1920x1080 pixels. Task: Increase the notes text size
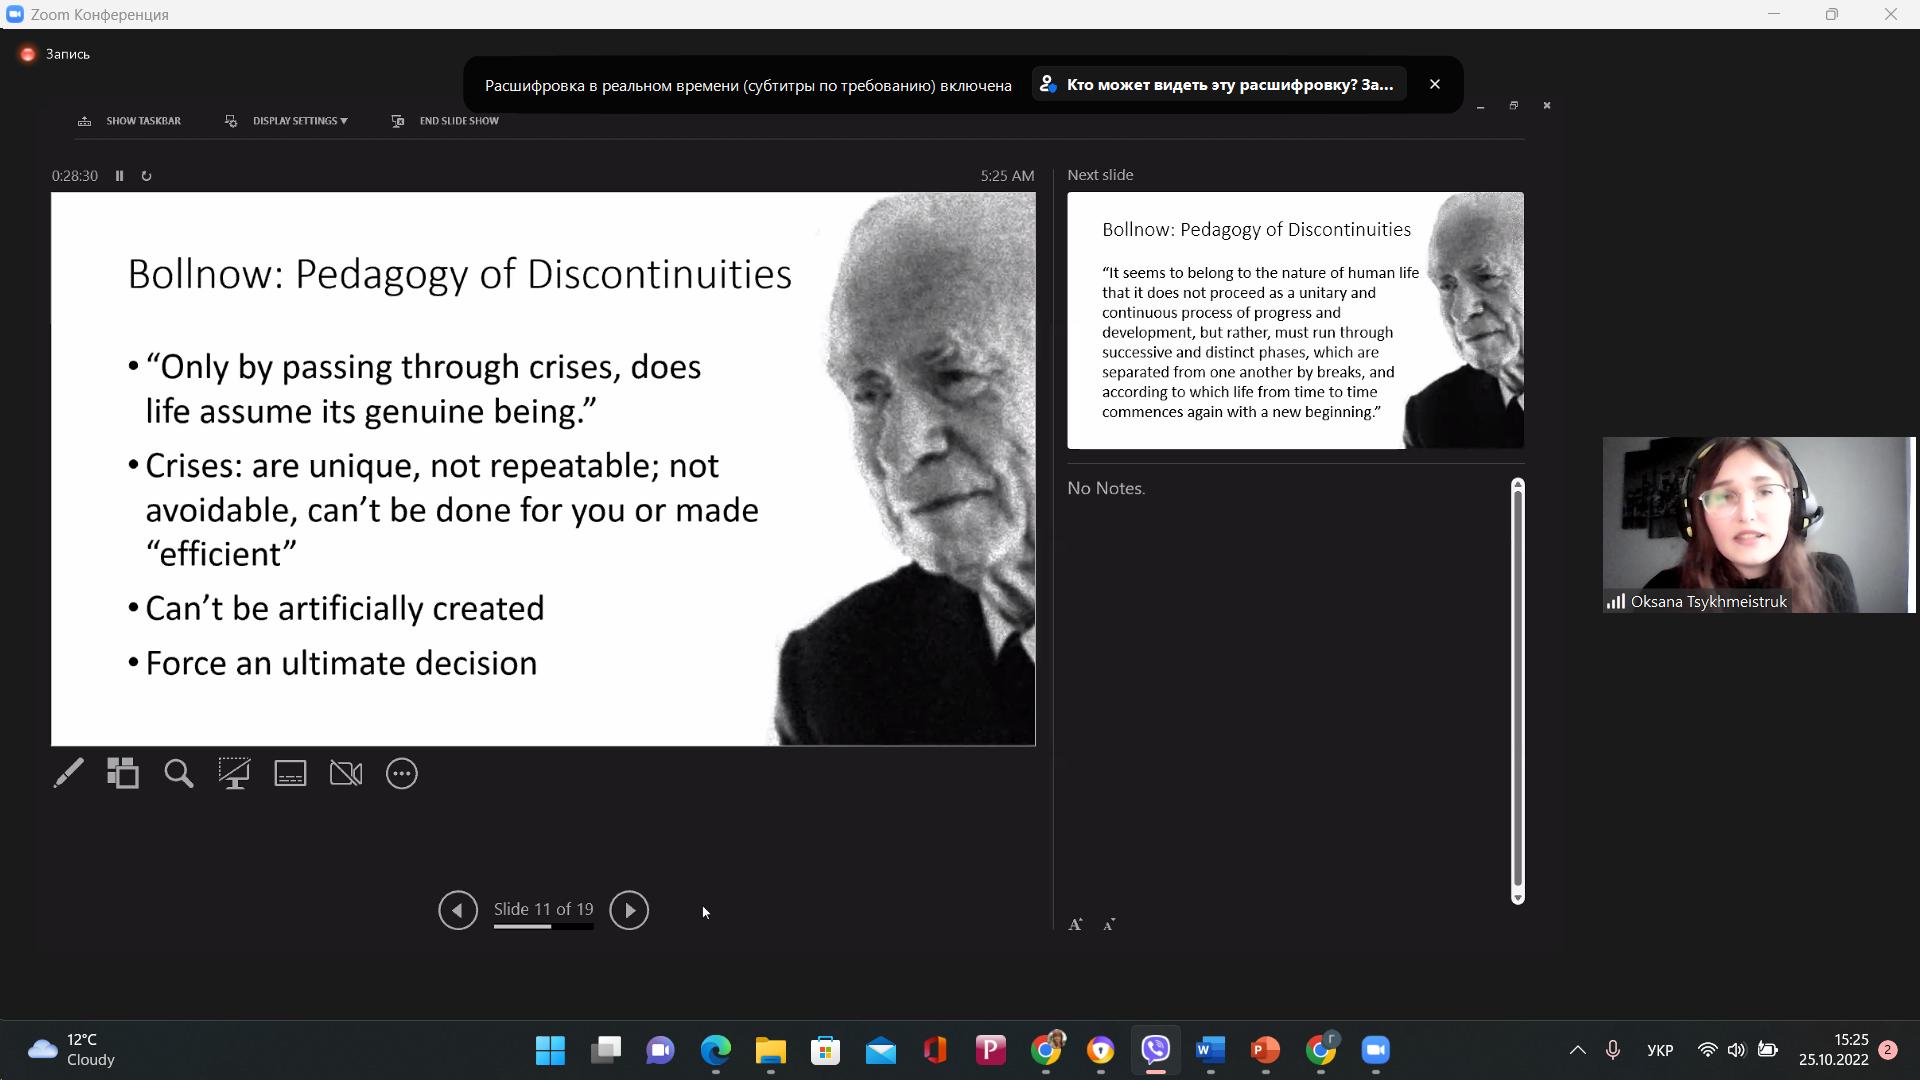1076,925
